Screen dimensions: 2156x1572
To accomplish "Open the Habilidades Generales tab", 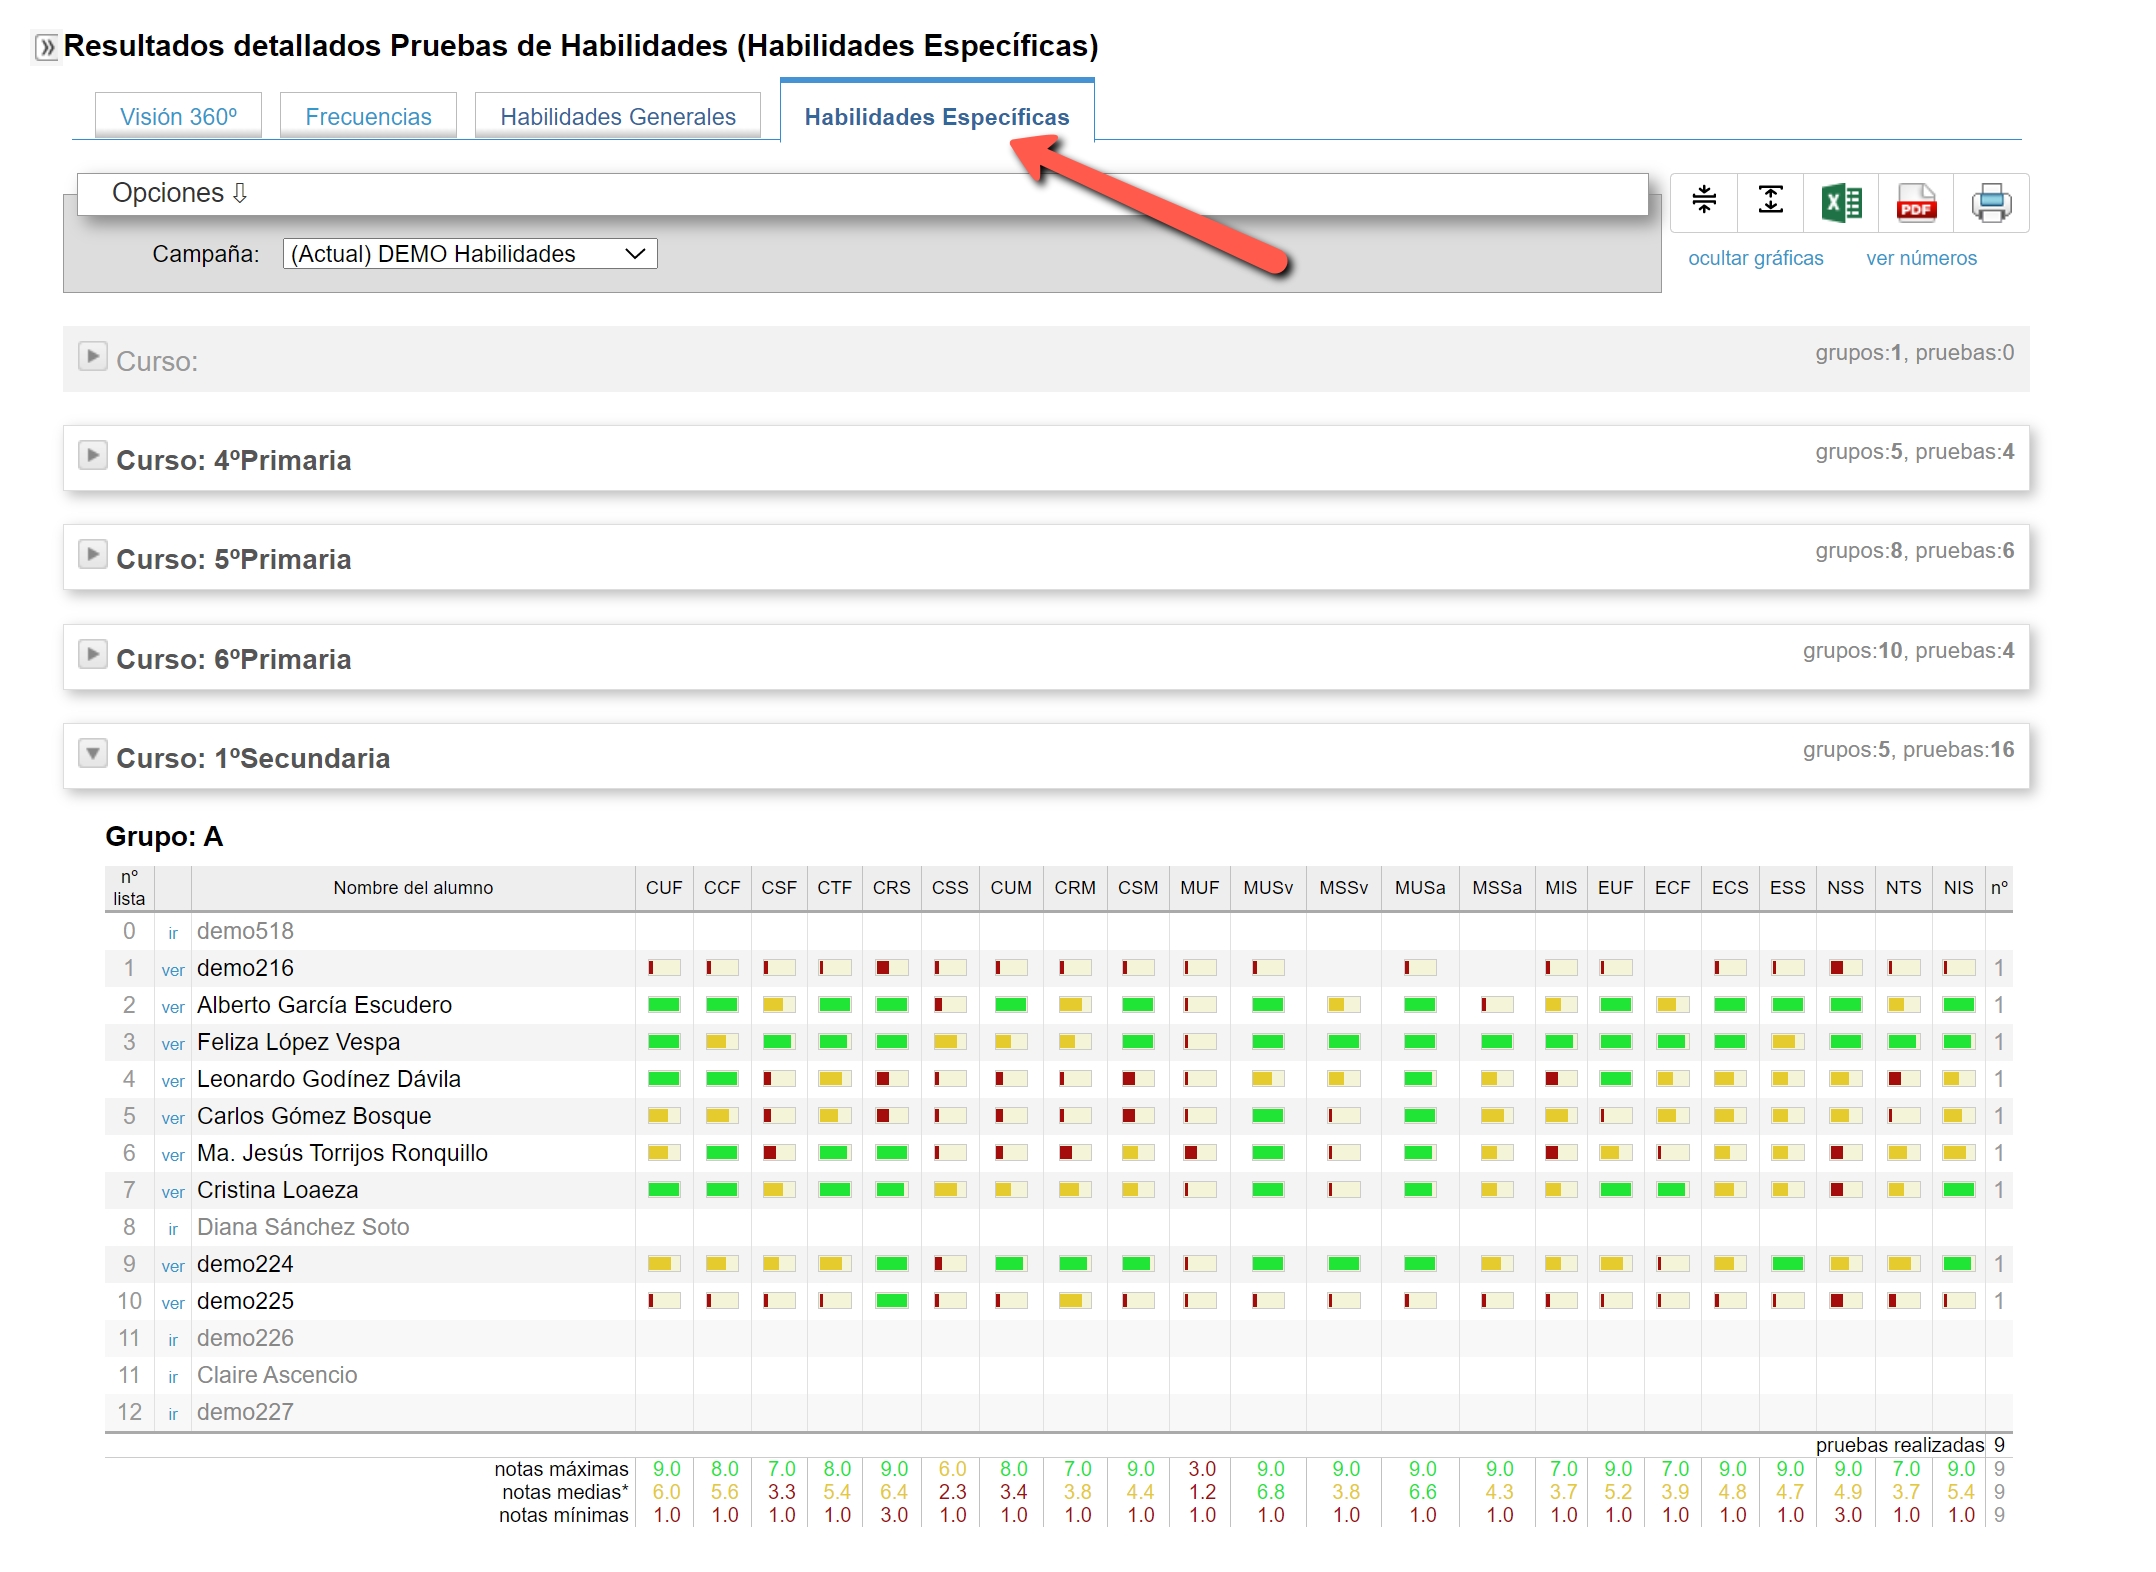I will click(617, 117).
